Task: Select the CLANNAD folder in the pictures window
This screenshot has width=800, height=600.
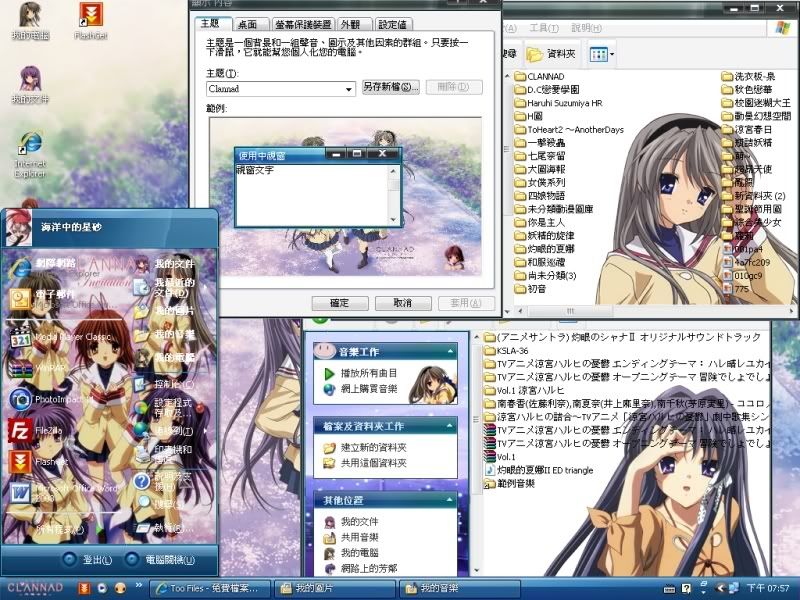Action: 539,77
